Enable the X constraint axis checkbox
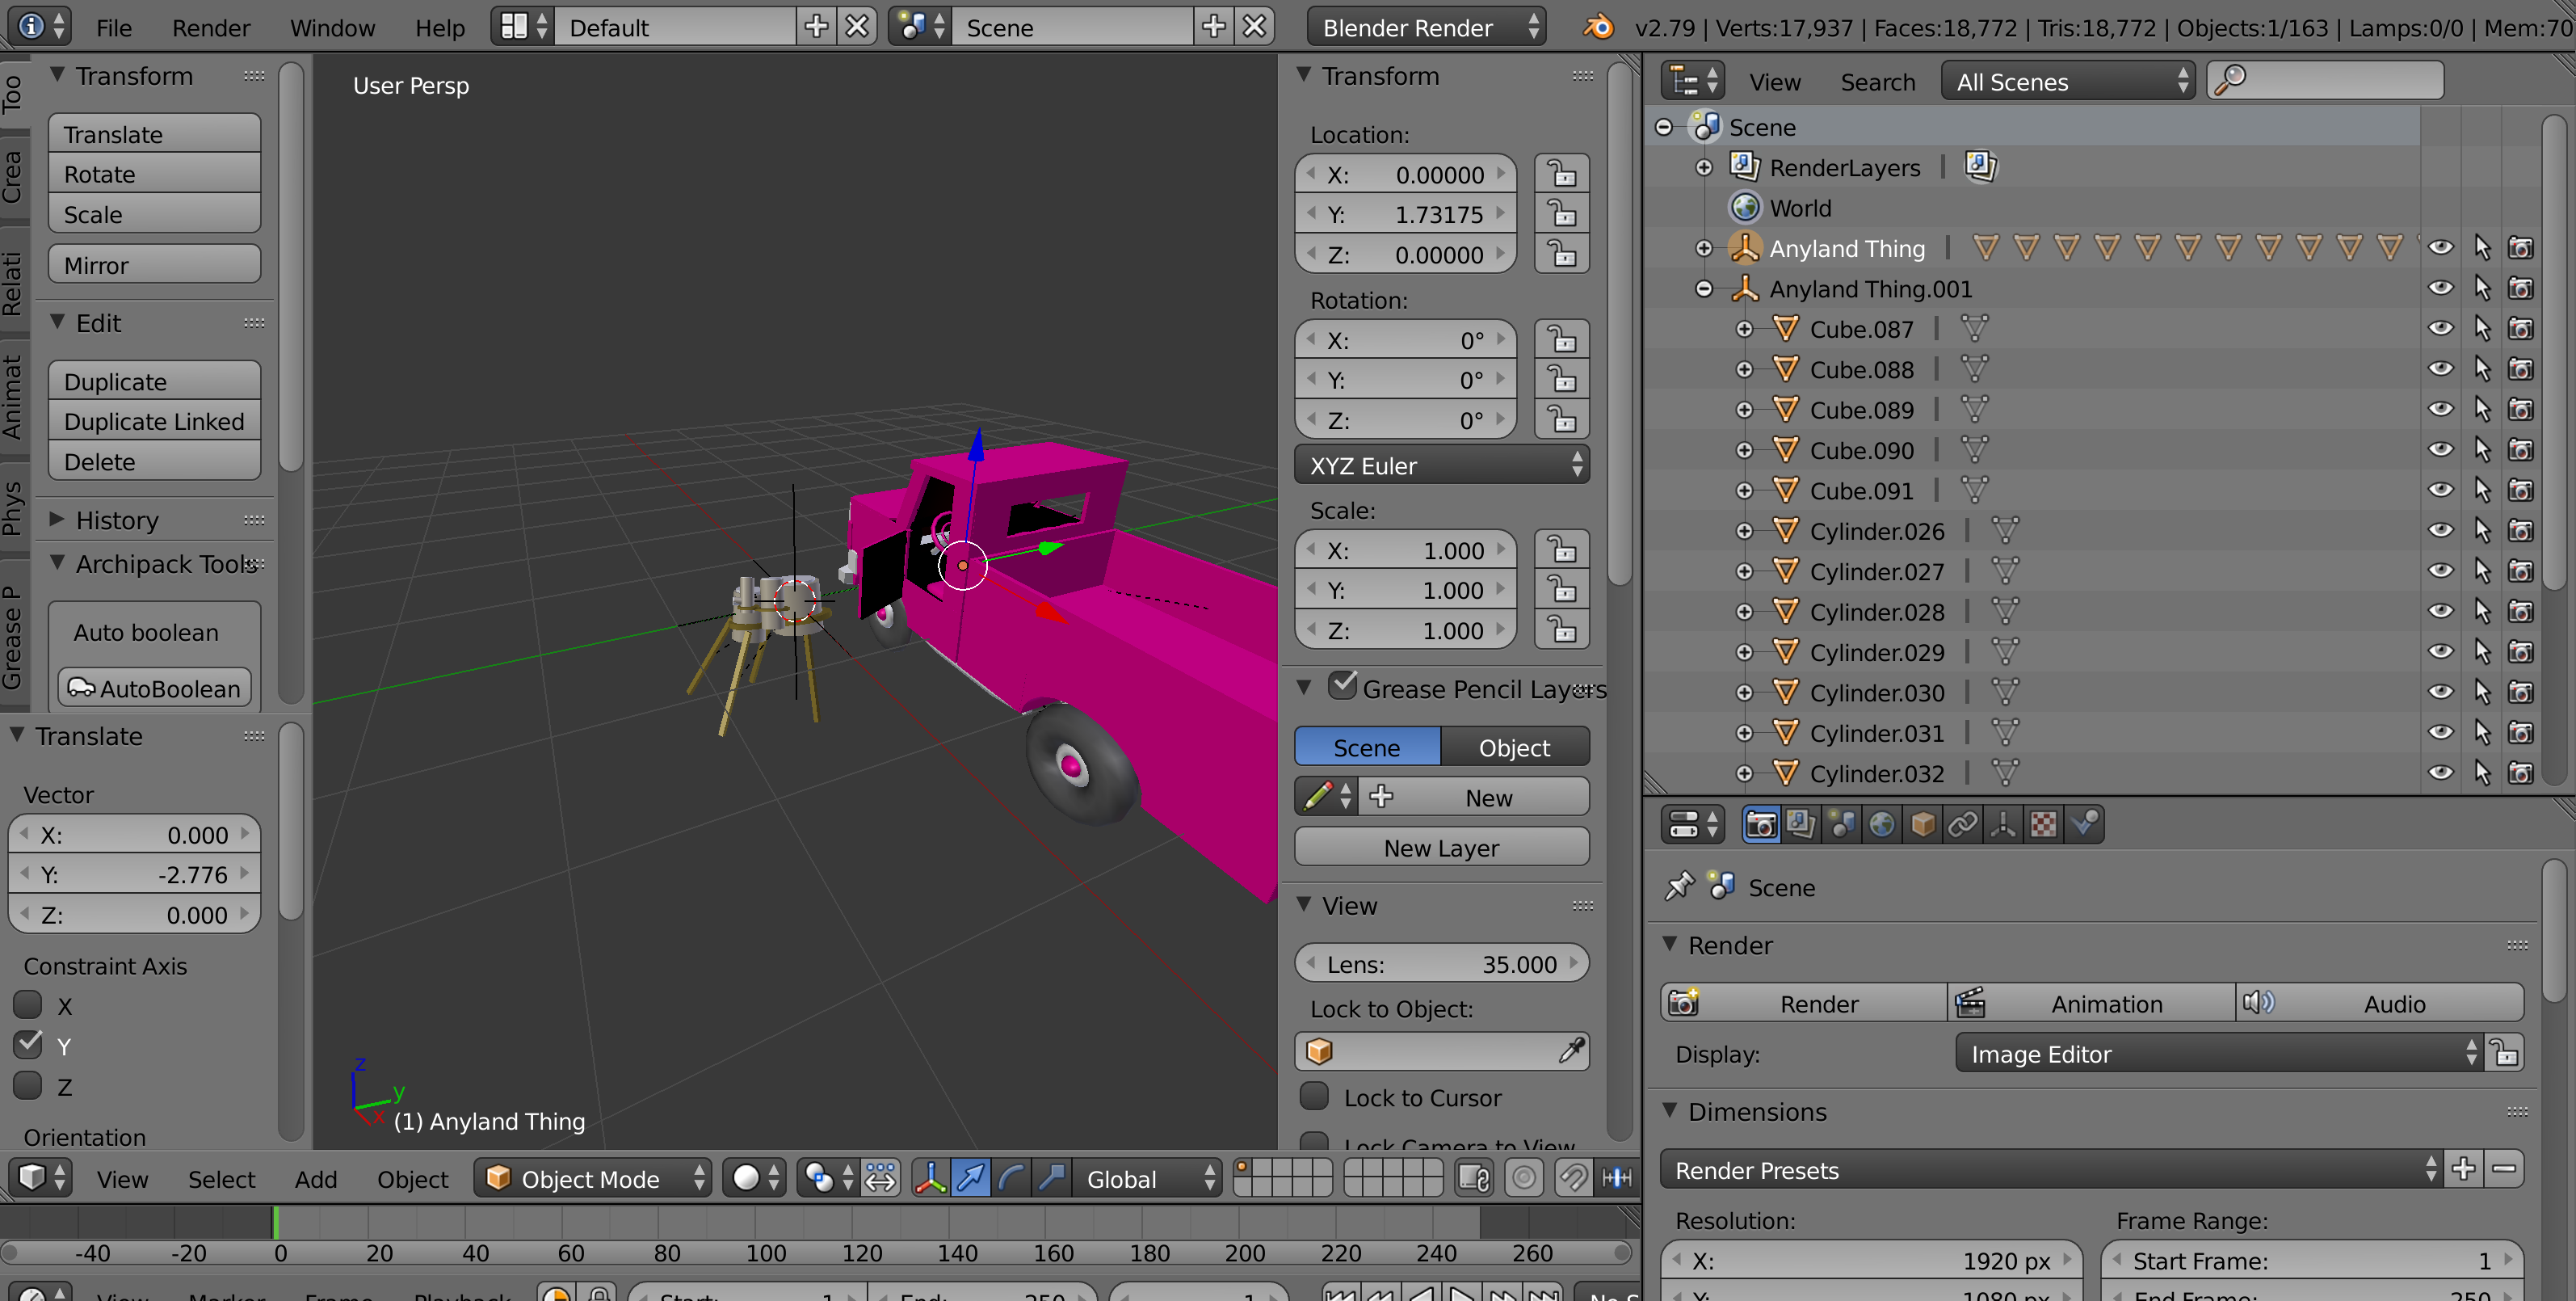 click(28, 1004)
